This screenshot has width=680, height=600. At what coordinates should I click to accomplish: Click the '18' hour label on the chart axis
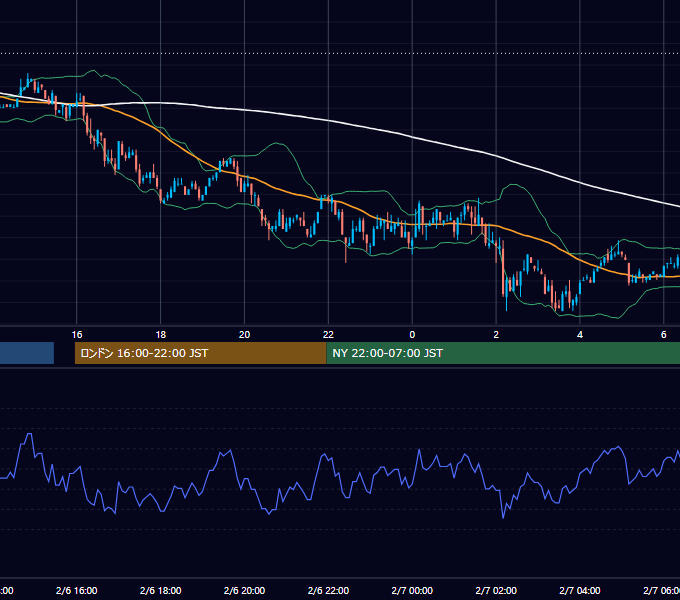click(x=160, y=335)
